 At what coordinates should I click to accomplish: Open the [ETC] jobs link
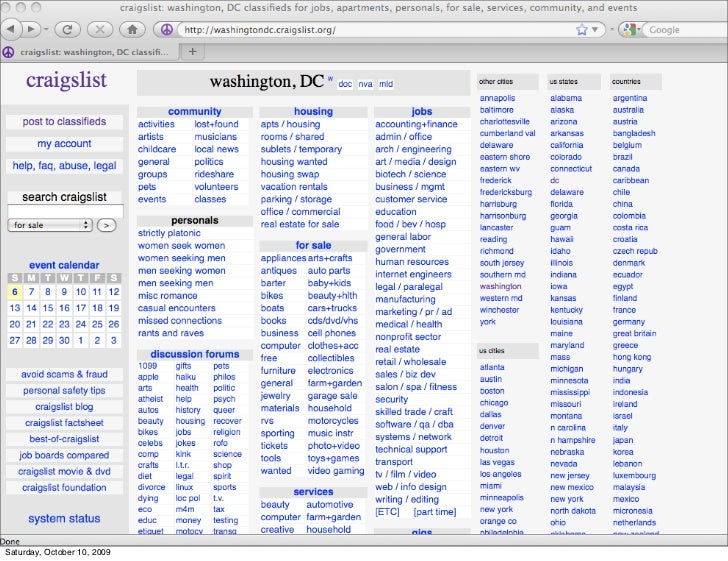[x=387, y=512]
